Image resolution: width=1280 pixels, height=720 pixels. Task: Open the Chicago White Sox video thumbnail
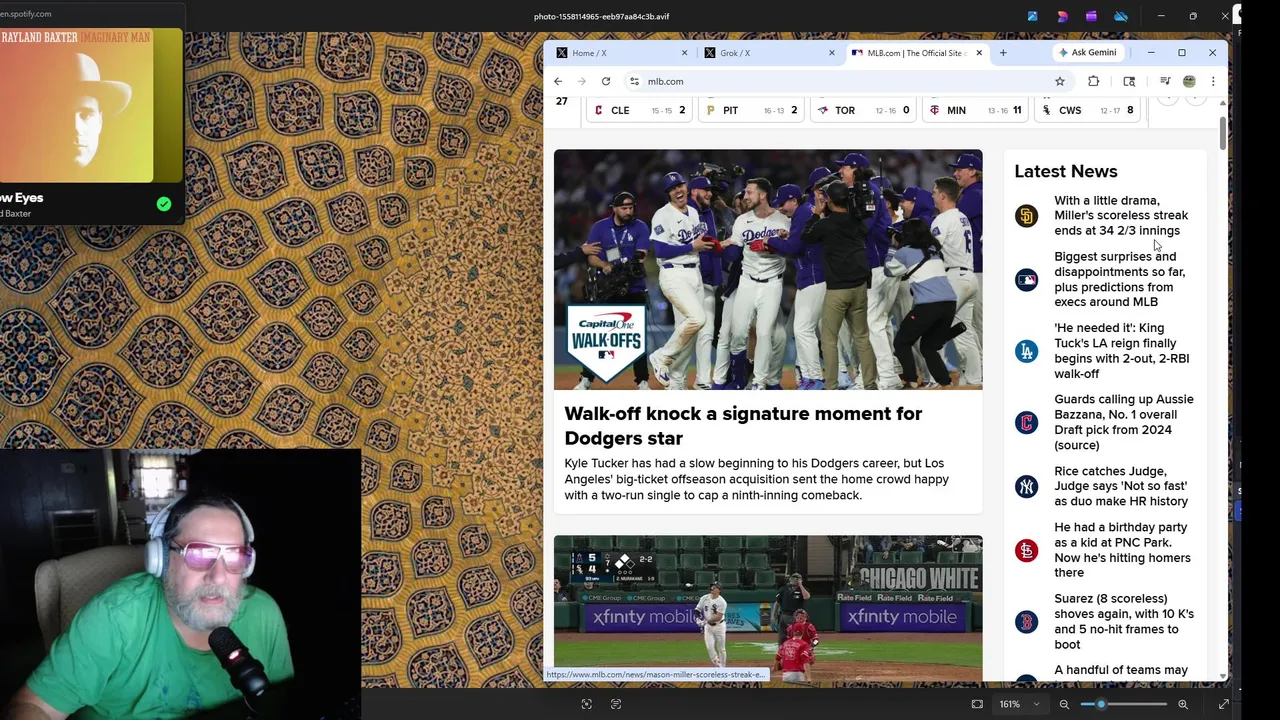[768, 608]
